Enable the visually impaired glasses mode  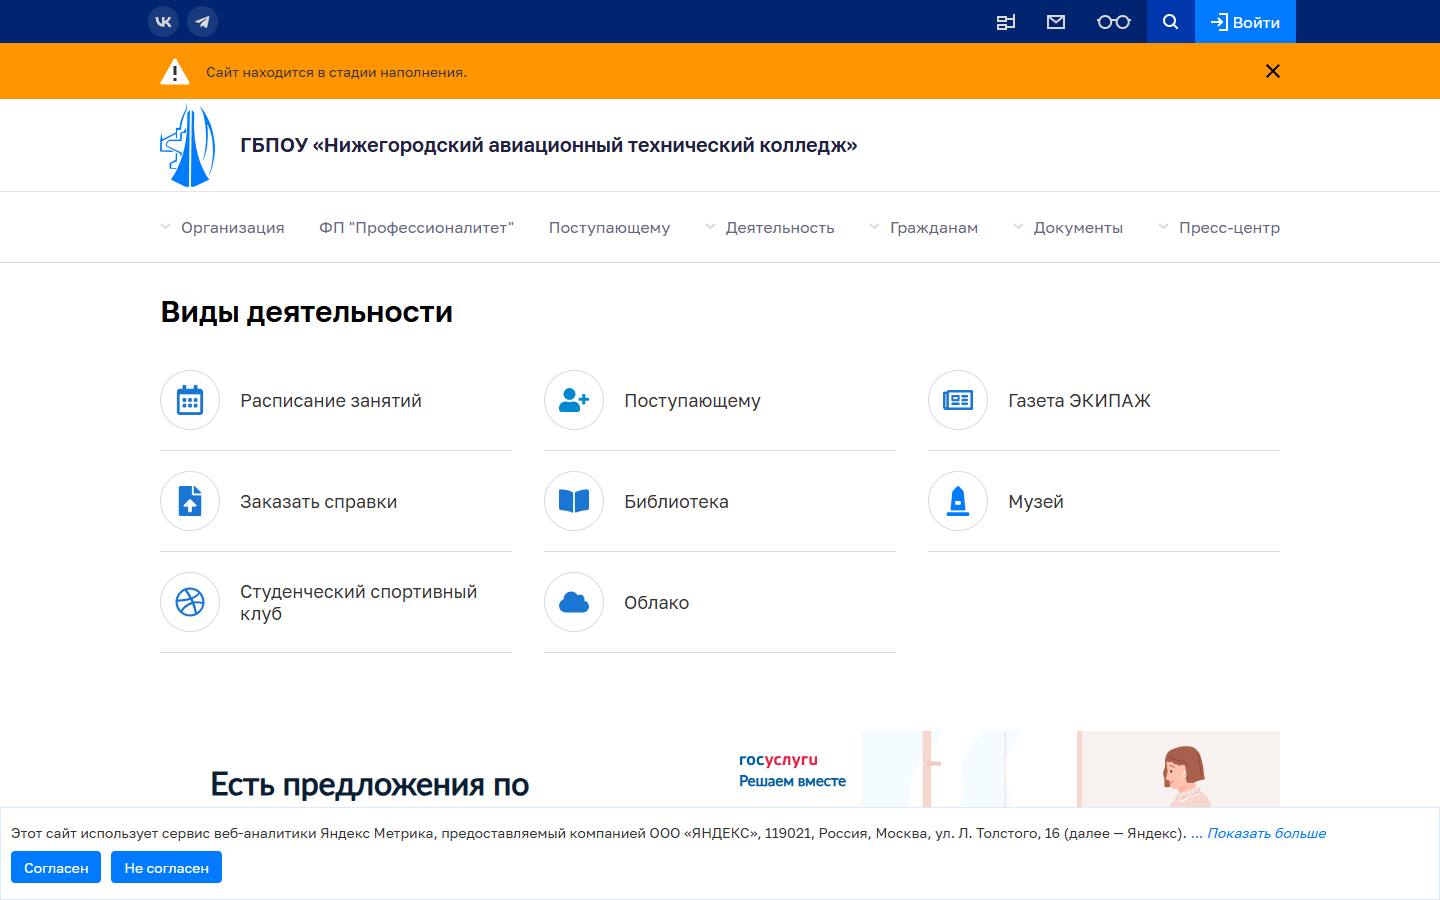[x=1113, y=22]
